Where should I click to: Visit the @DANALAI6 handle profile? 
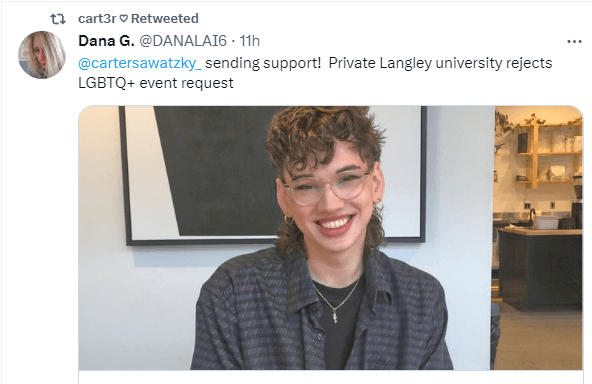183,41
